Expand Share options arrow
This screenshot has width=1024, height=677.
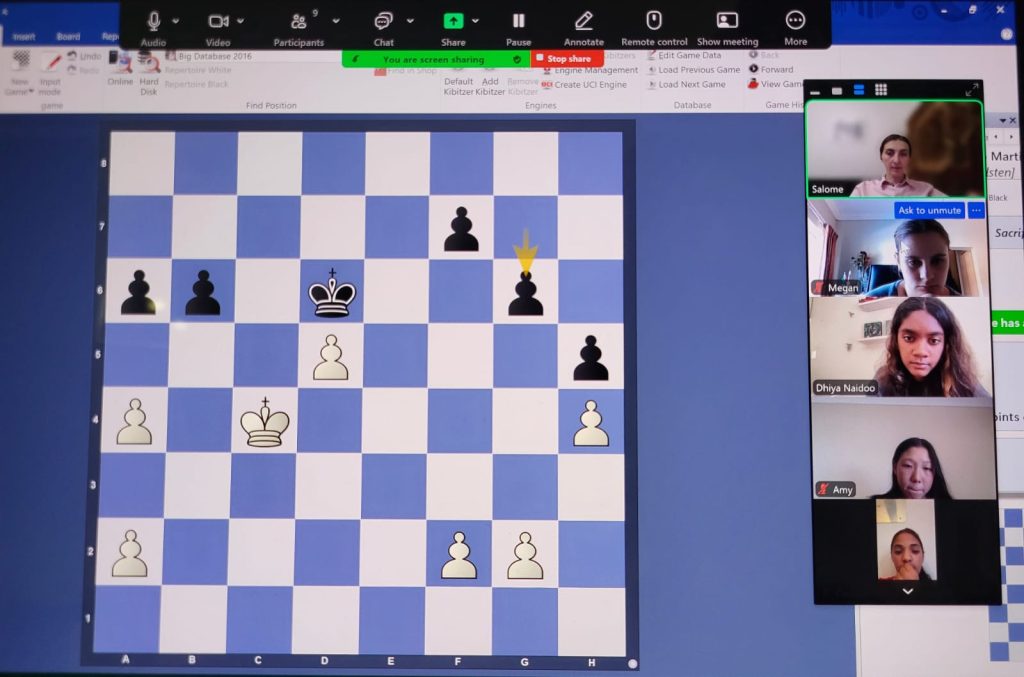[475, 22]
